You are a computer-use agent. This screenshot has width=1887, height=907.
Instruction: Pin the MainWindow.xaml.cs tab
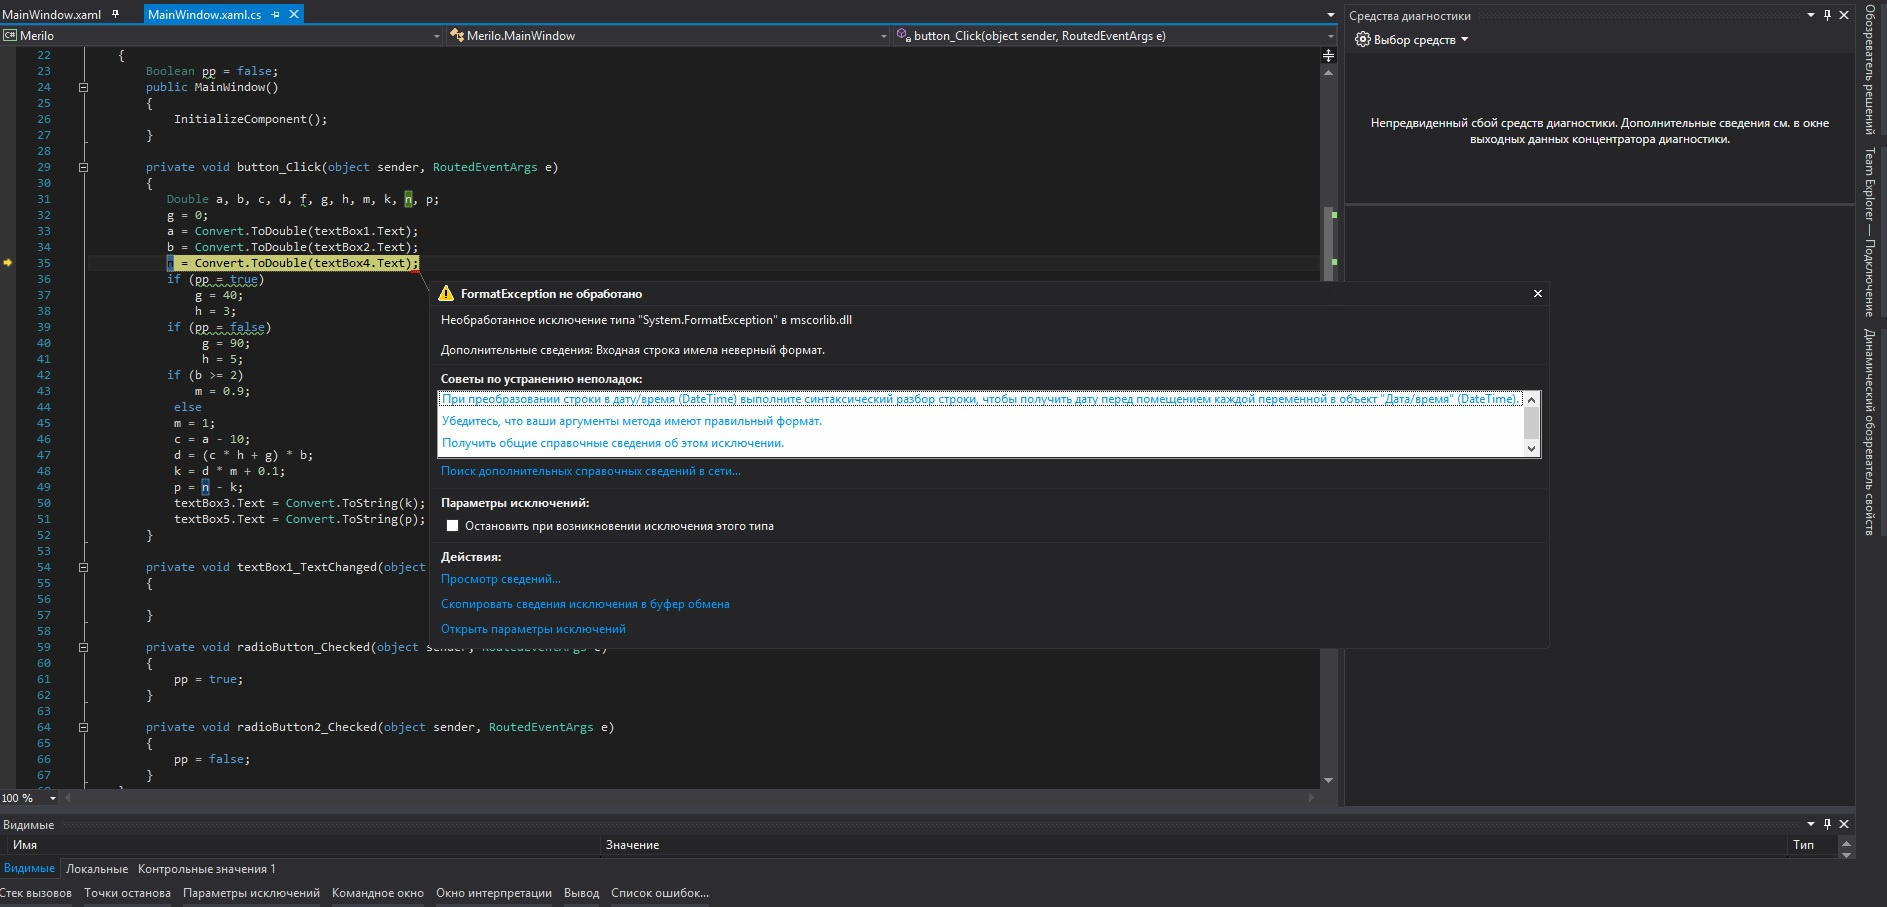pos(277,14)
